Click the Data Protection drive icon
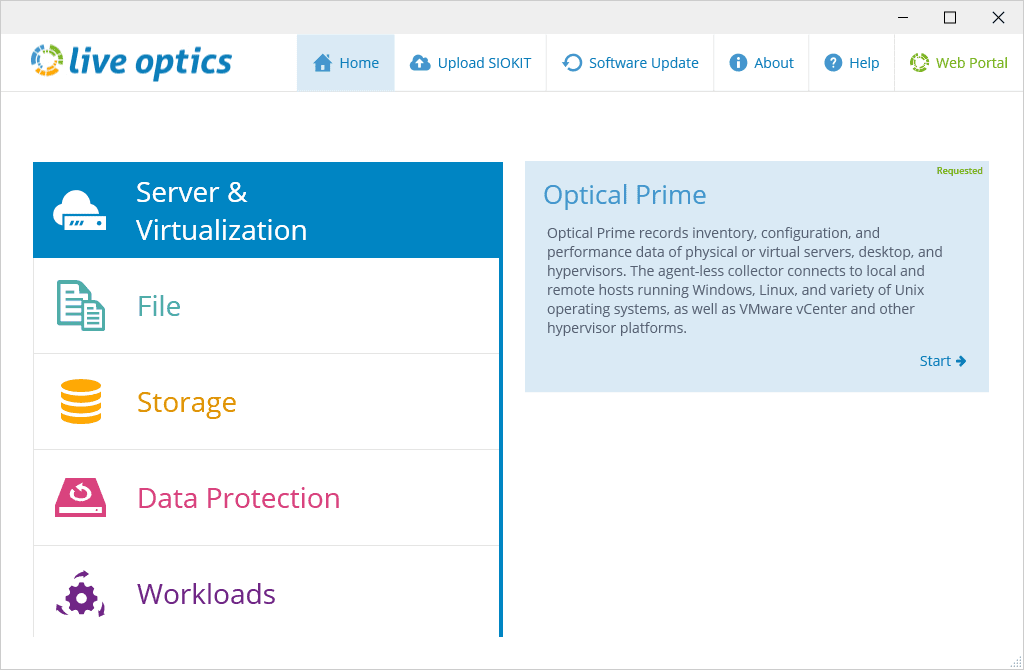Viewport: 1024px width, 670px height. tap(80, 498)
